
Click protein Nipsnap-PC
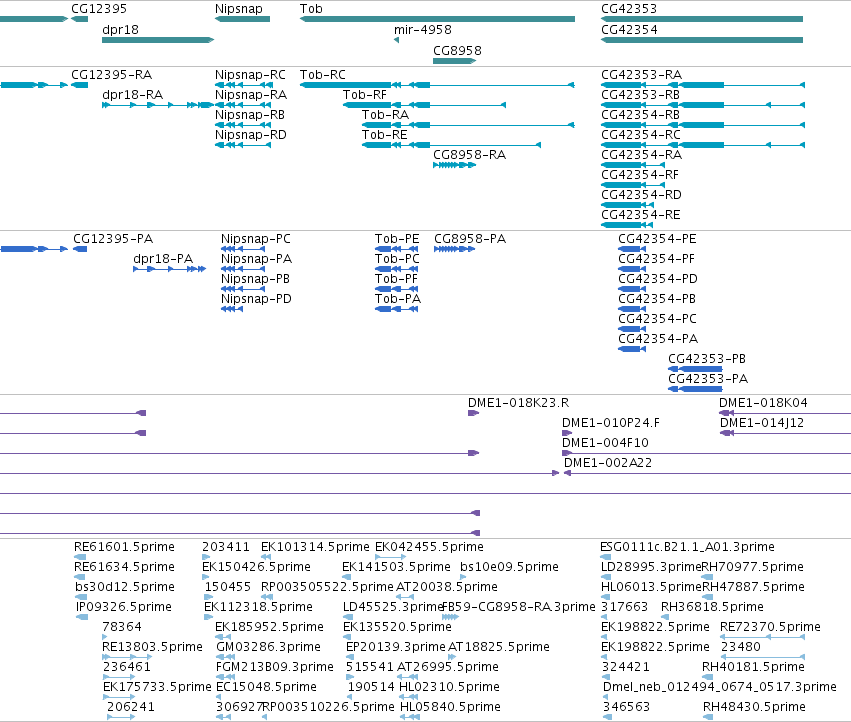coord(256,239)
